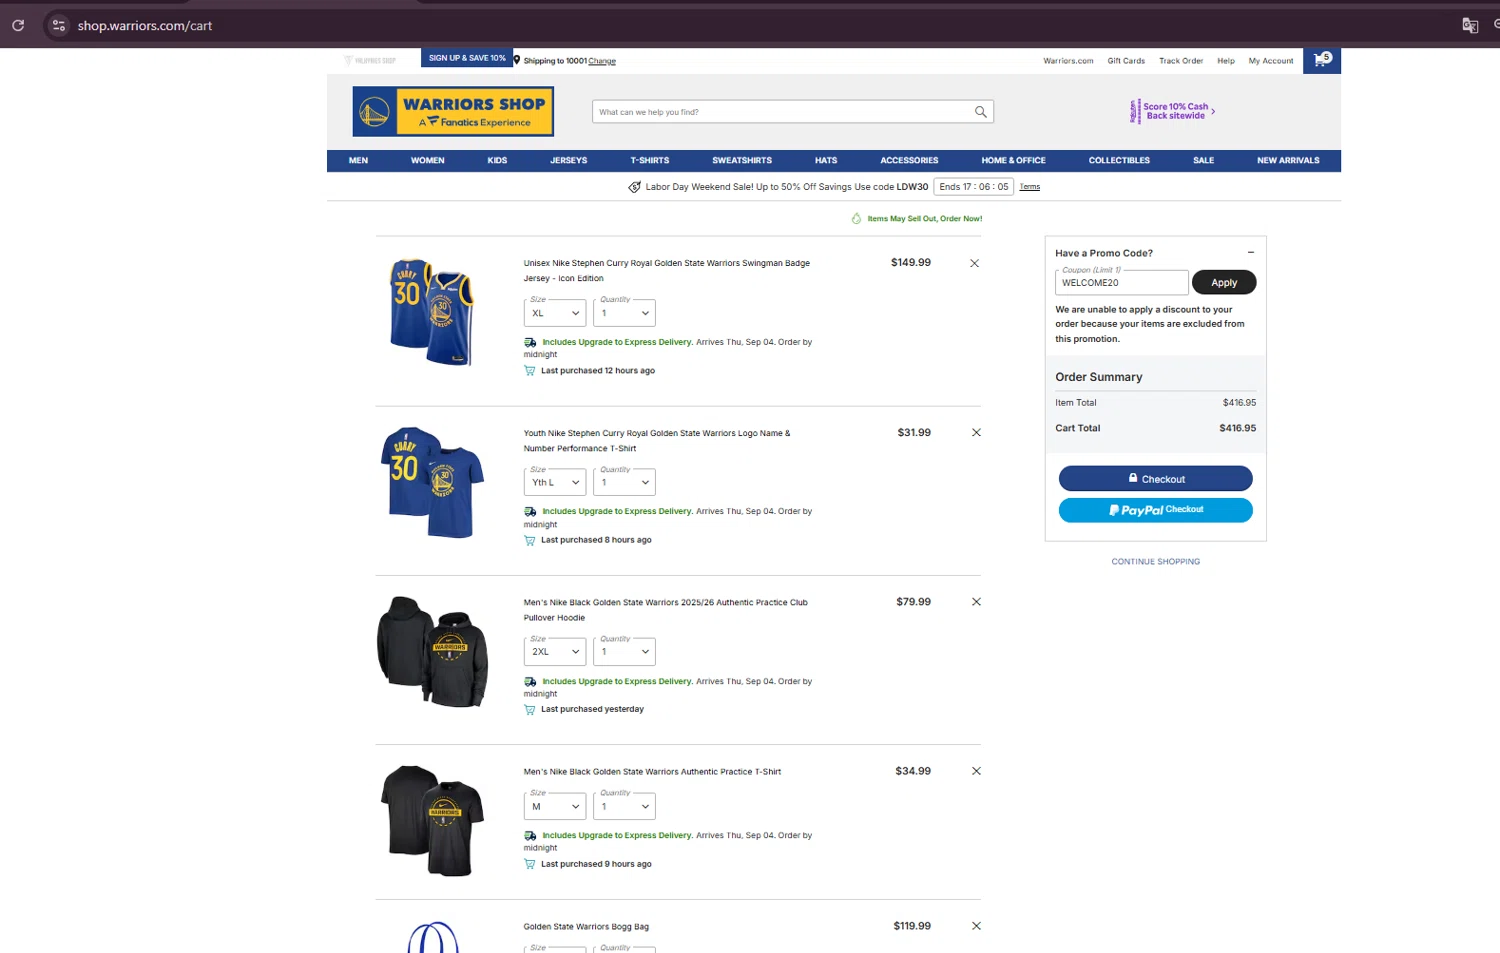Open Quantity dropdown for Youth Curry T-Shirt
The height and width of the screenshot is (953, 1500).
(x=624, y=482)
